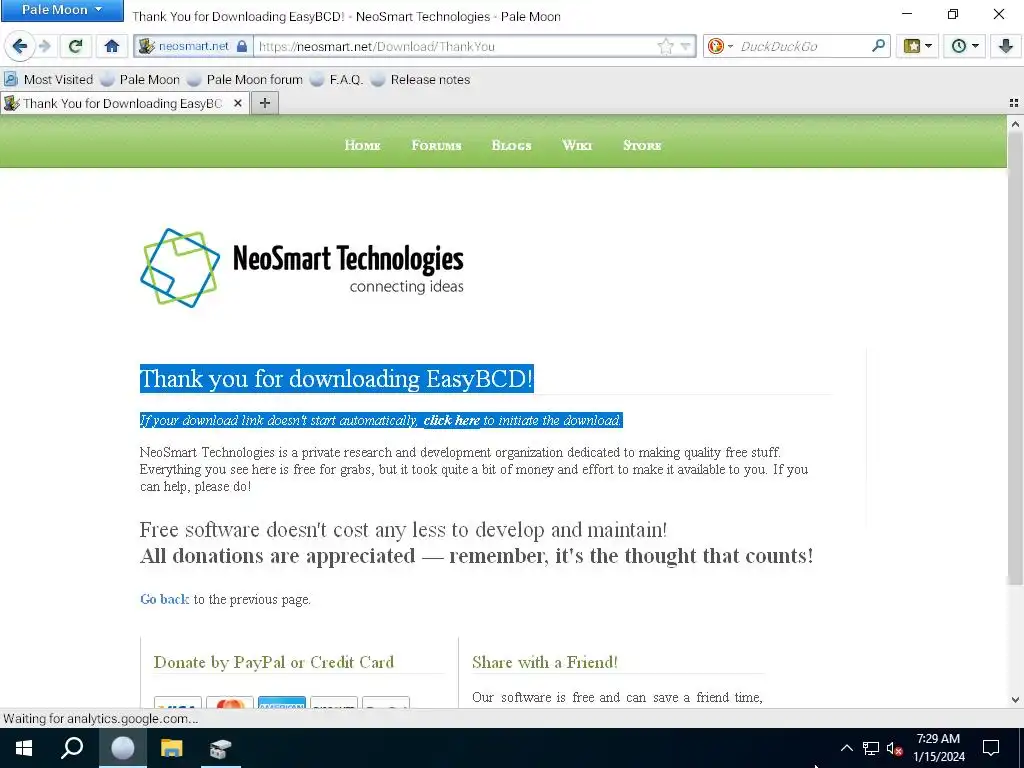Open the Pale Moon forum bookmark
Viewport: 1024px width, 768px height.
click(x=245, y=80)
